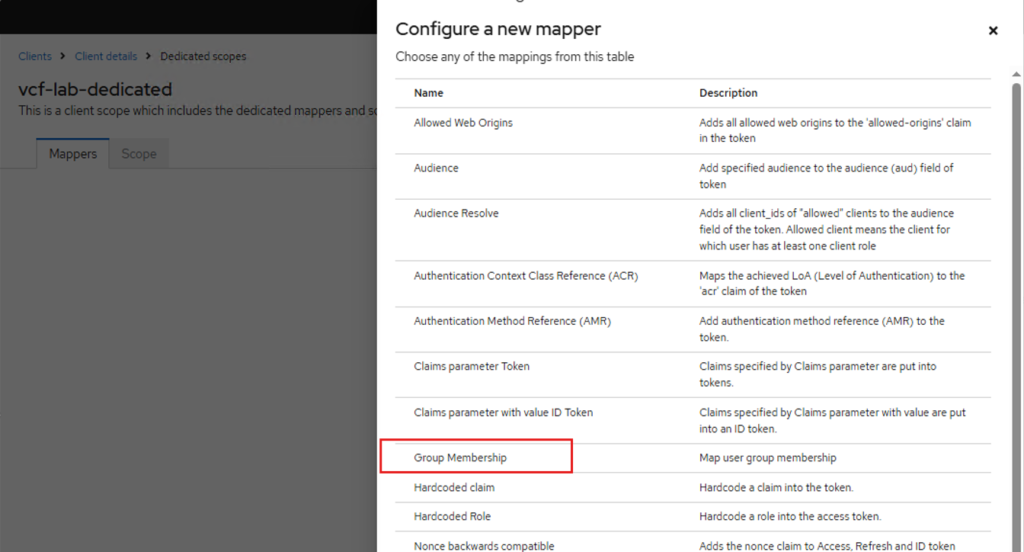Switch to the Scope tab
1024x552 pixels.
point(139,154)
